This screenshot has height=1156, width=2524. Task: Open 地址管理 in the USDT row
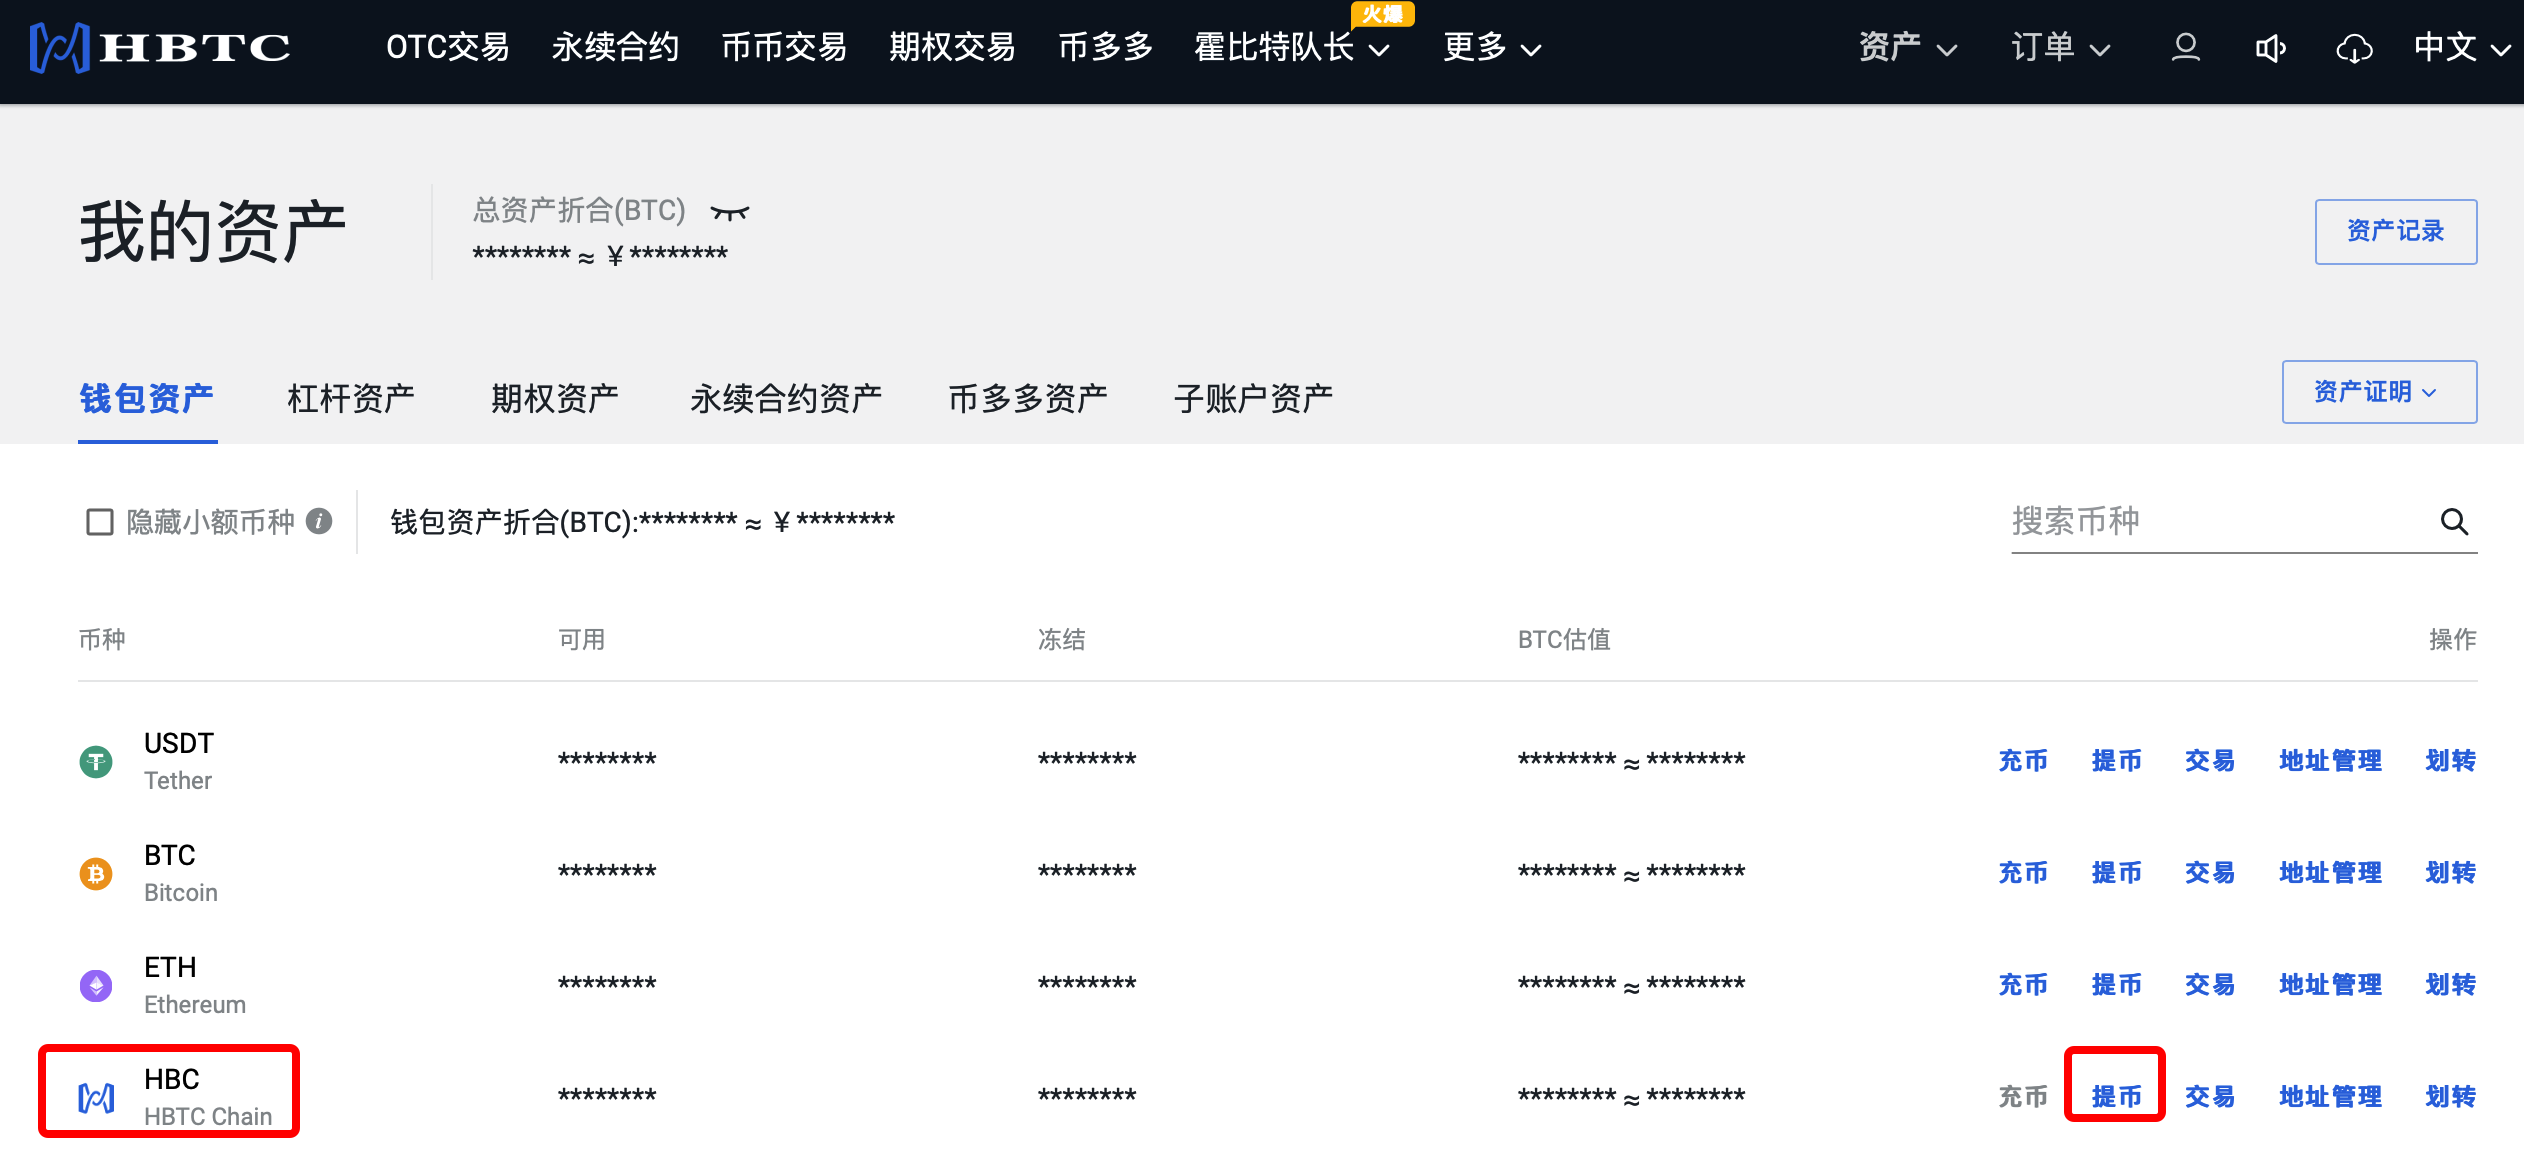(2330, 761)
